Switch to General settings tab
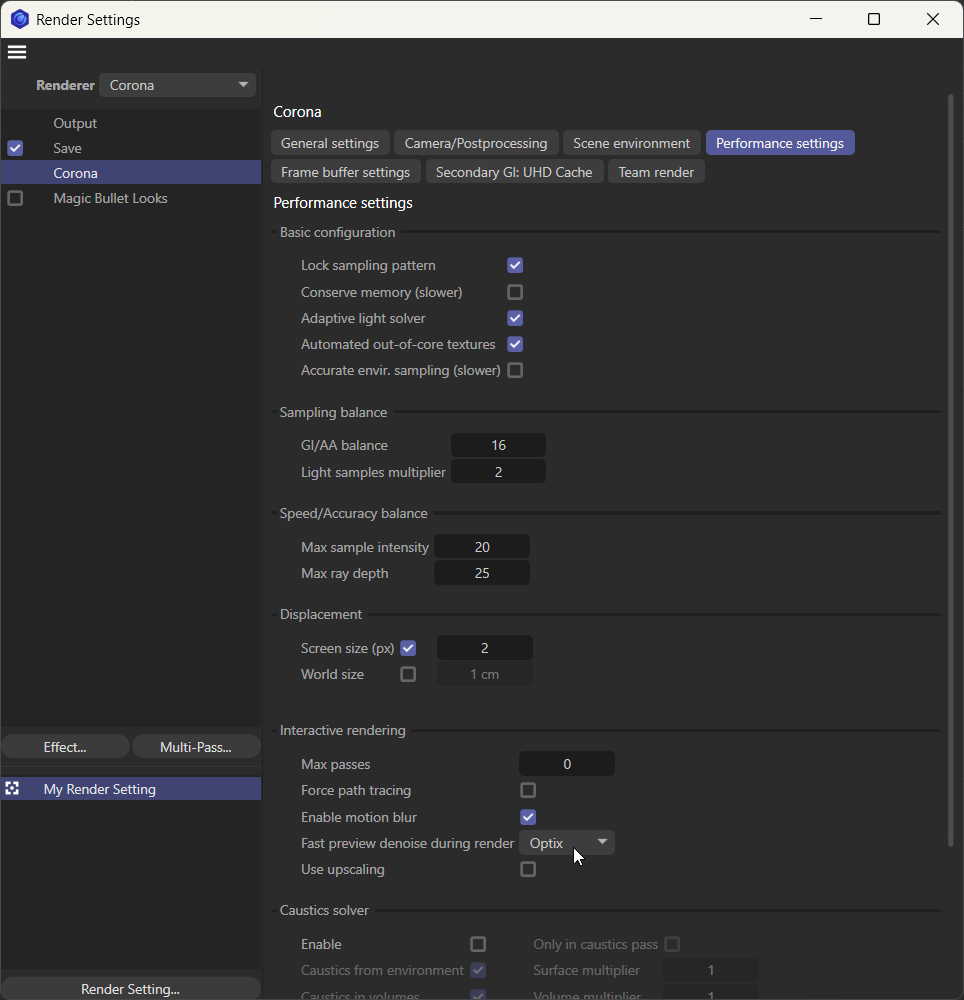This screenshot has width=964, height=1000. [x=330, y=143]
